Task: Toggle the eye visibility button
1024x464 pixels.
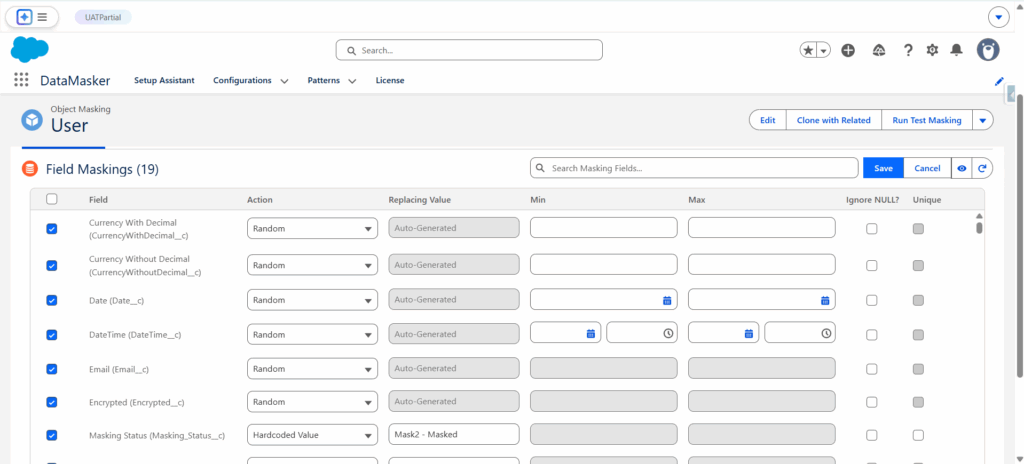Action: pos(961,168)
